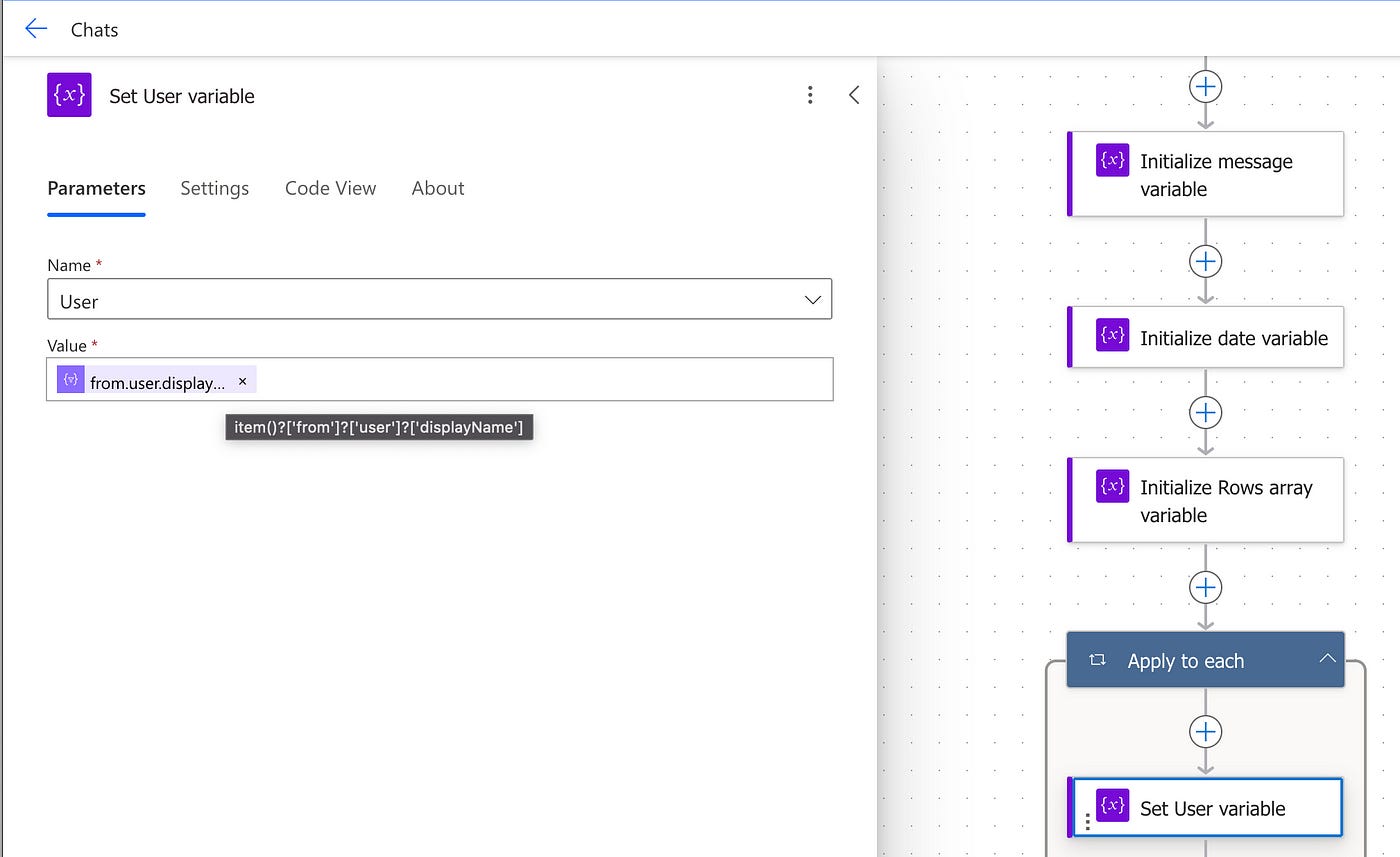Switch to the About tab
Viewport: 1400px width, 857px height.
click(438, 188)
